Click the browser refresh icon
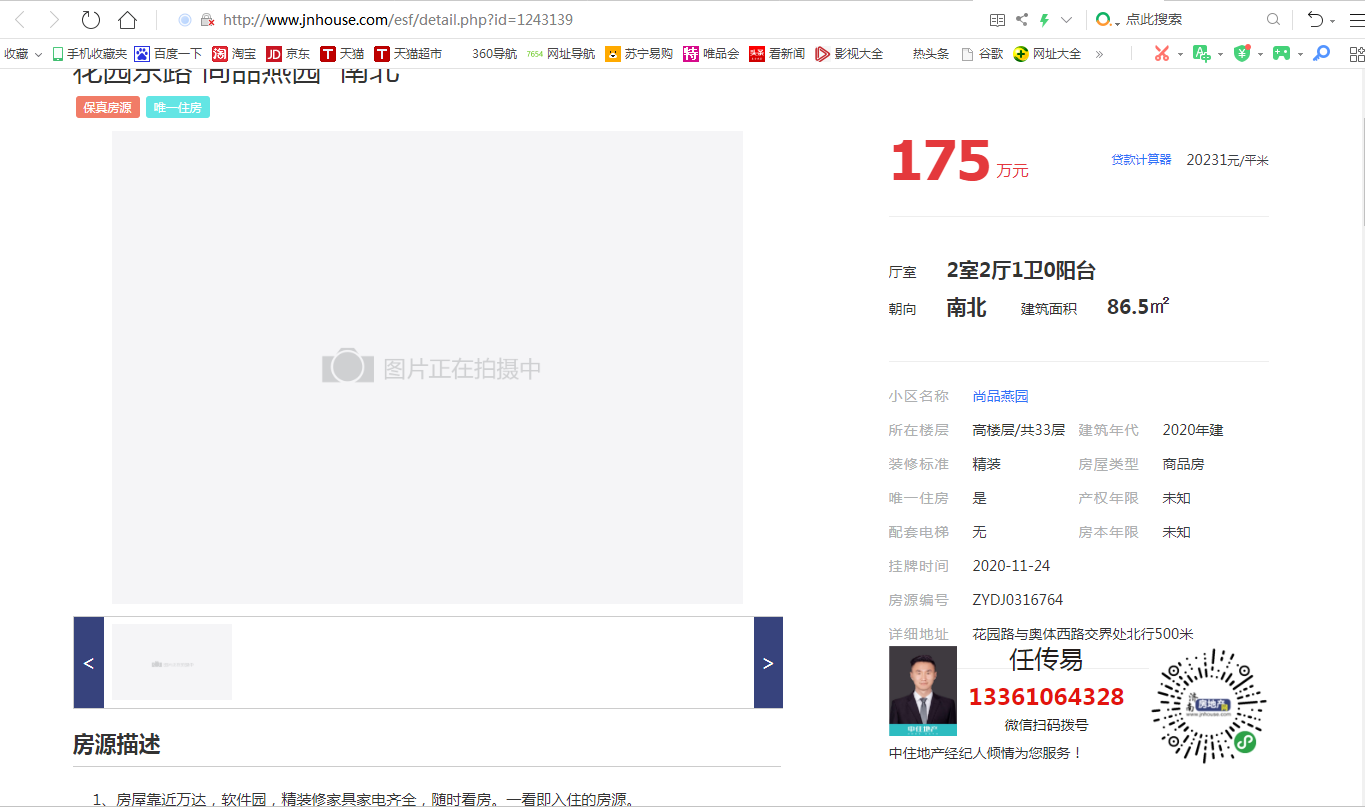The height and width of the screenshot is (809, 1365). coord(91,20)
